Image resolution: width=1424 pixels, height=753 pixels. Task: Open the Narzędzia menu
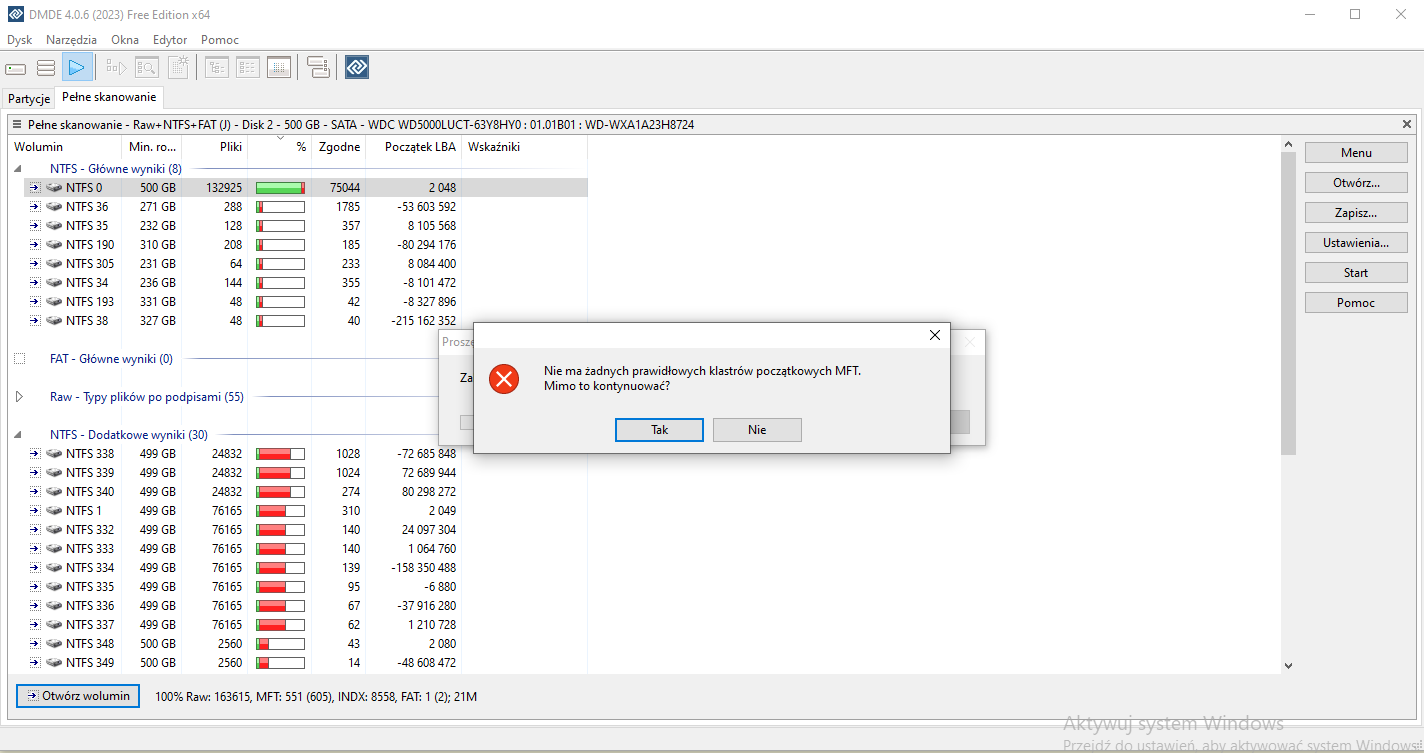(72, 40)
